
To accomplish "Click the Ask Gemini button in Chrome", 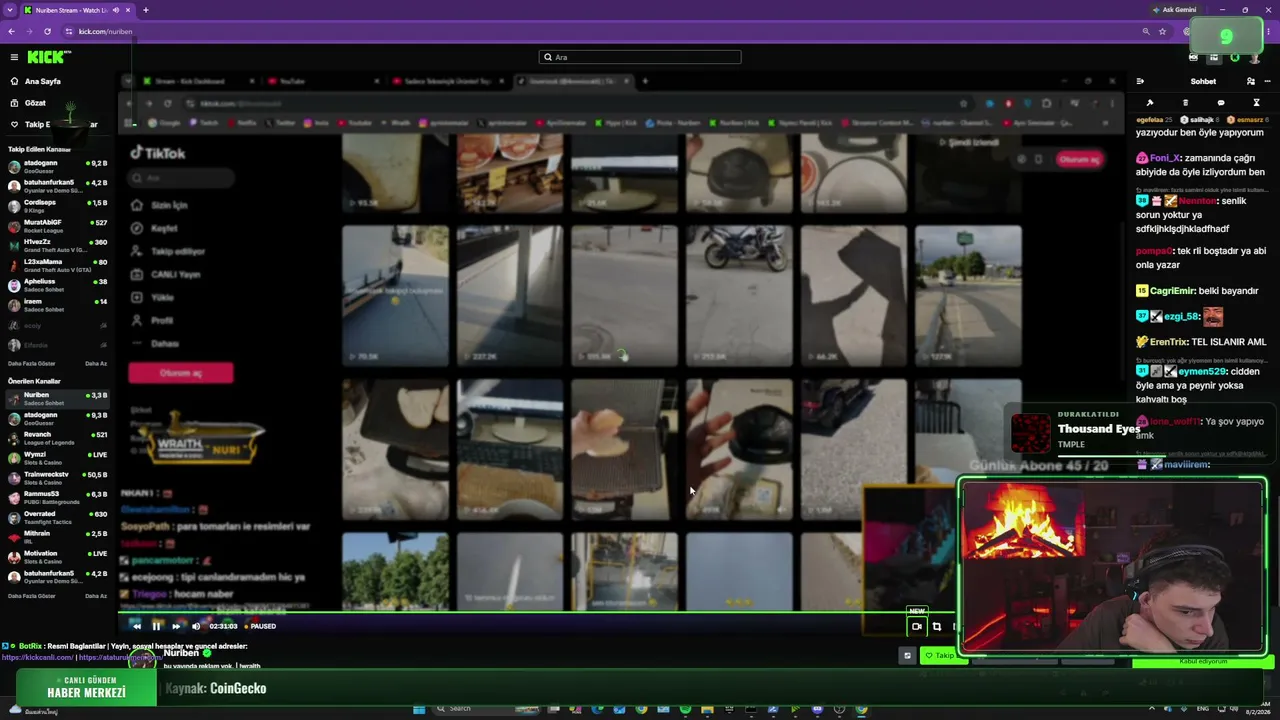I will click(x=1174, y=10).
